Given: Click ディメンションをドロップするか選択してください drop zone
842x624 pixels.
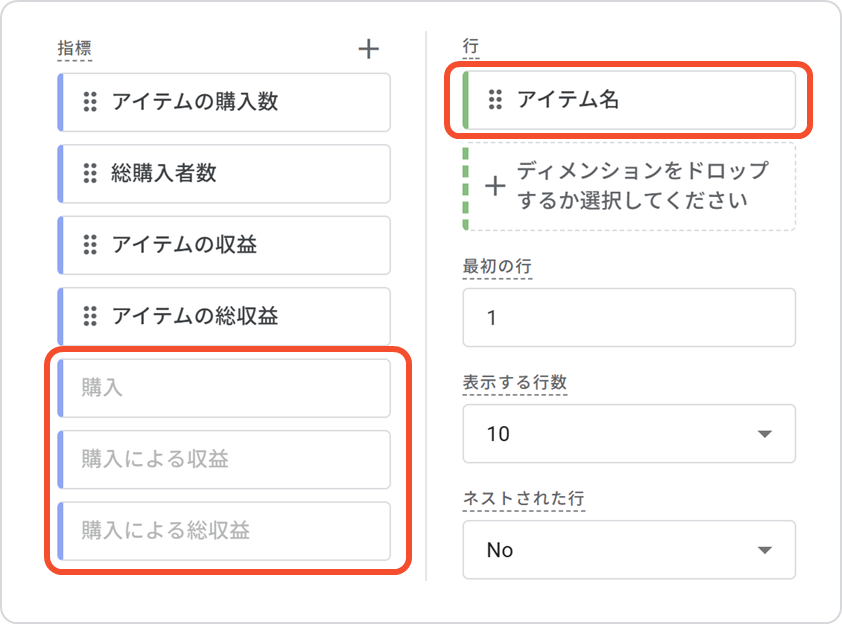Looking at the screenshot, I should pos(642,186).
